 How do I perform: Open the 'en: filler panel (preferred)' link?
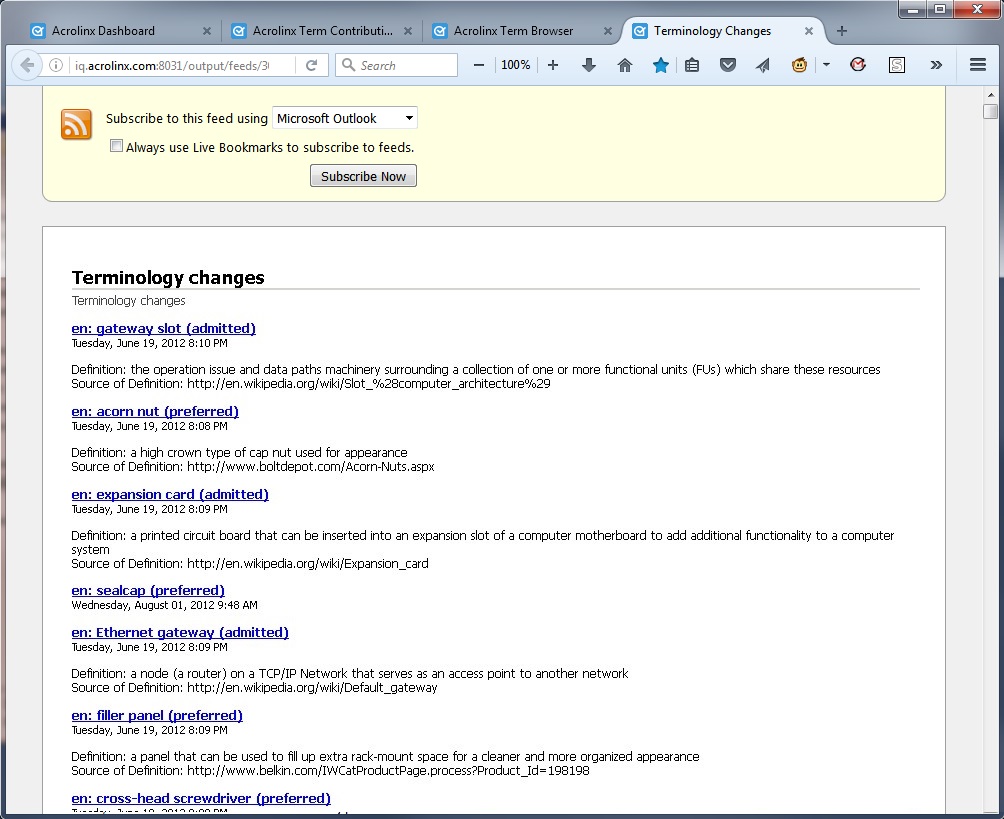[157, 716]
